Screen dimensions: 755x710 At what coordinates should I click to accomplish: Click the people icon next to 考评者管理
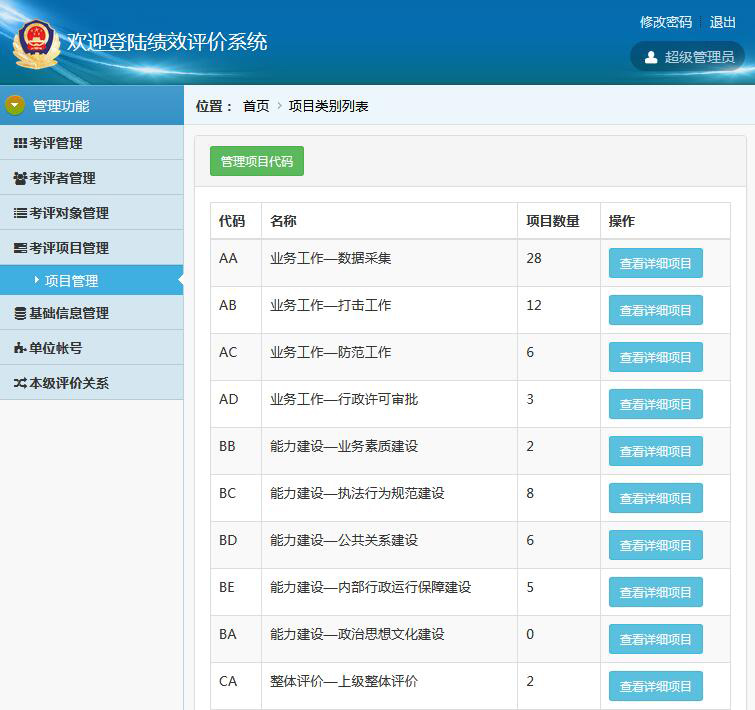20,178
